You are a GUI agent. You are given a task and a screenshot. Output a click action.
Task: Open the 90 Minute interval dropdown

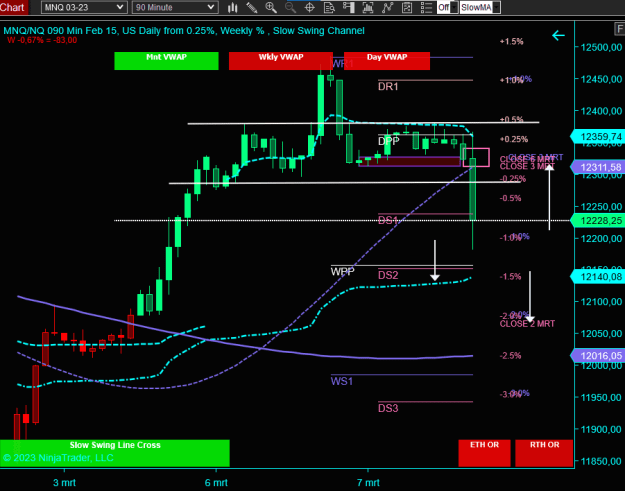point(175,7)
